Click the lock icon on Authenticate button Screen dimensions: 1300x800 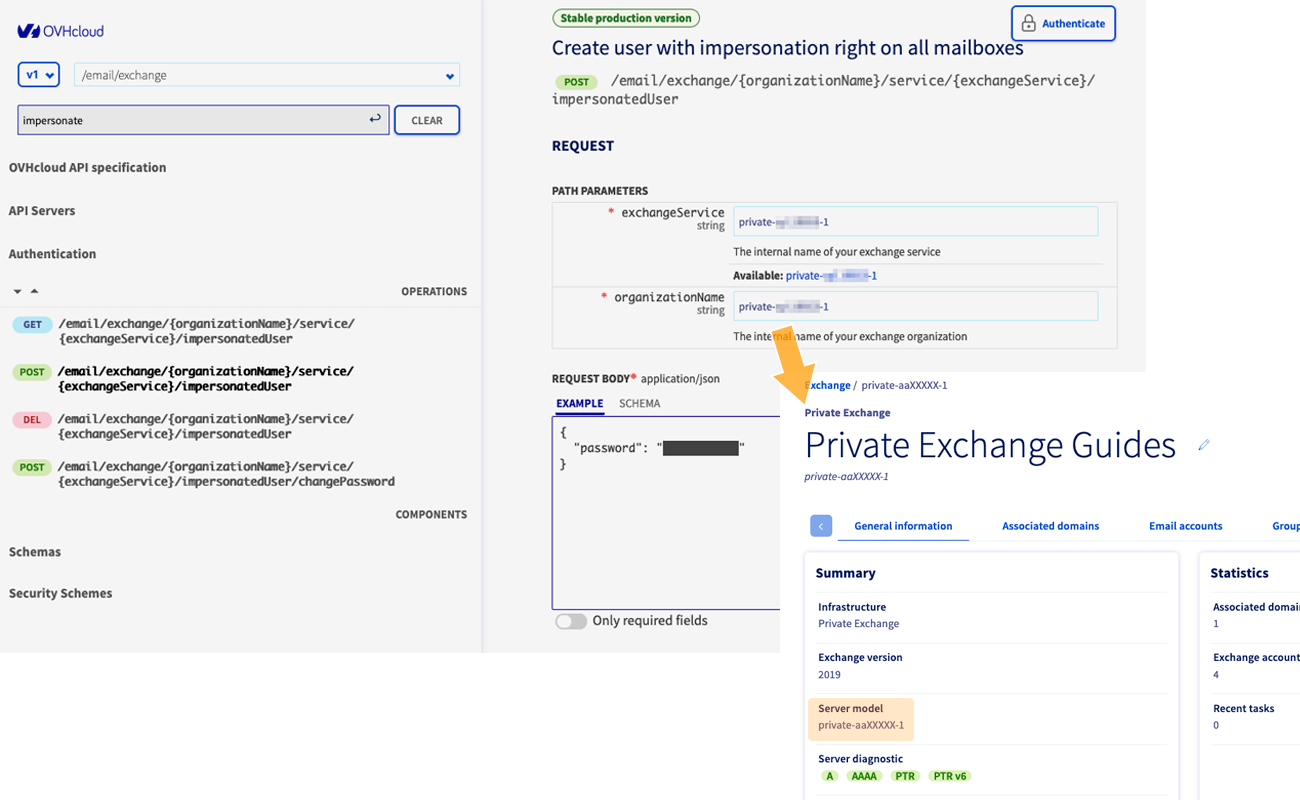pos(1029,23)
